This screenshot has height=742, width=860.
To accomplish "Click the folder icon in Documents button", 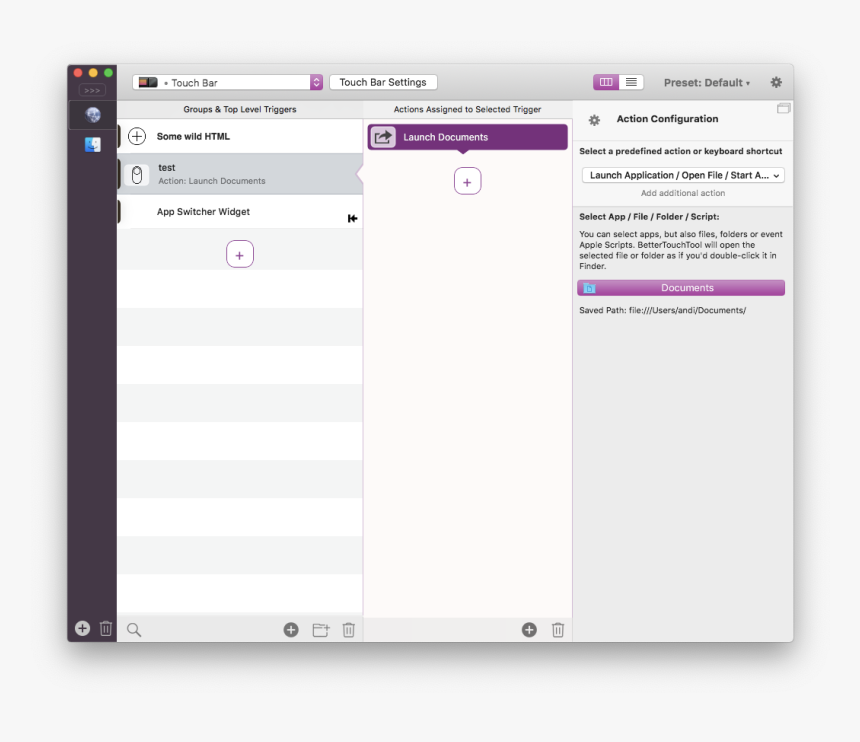I will 590,288.
